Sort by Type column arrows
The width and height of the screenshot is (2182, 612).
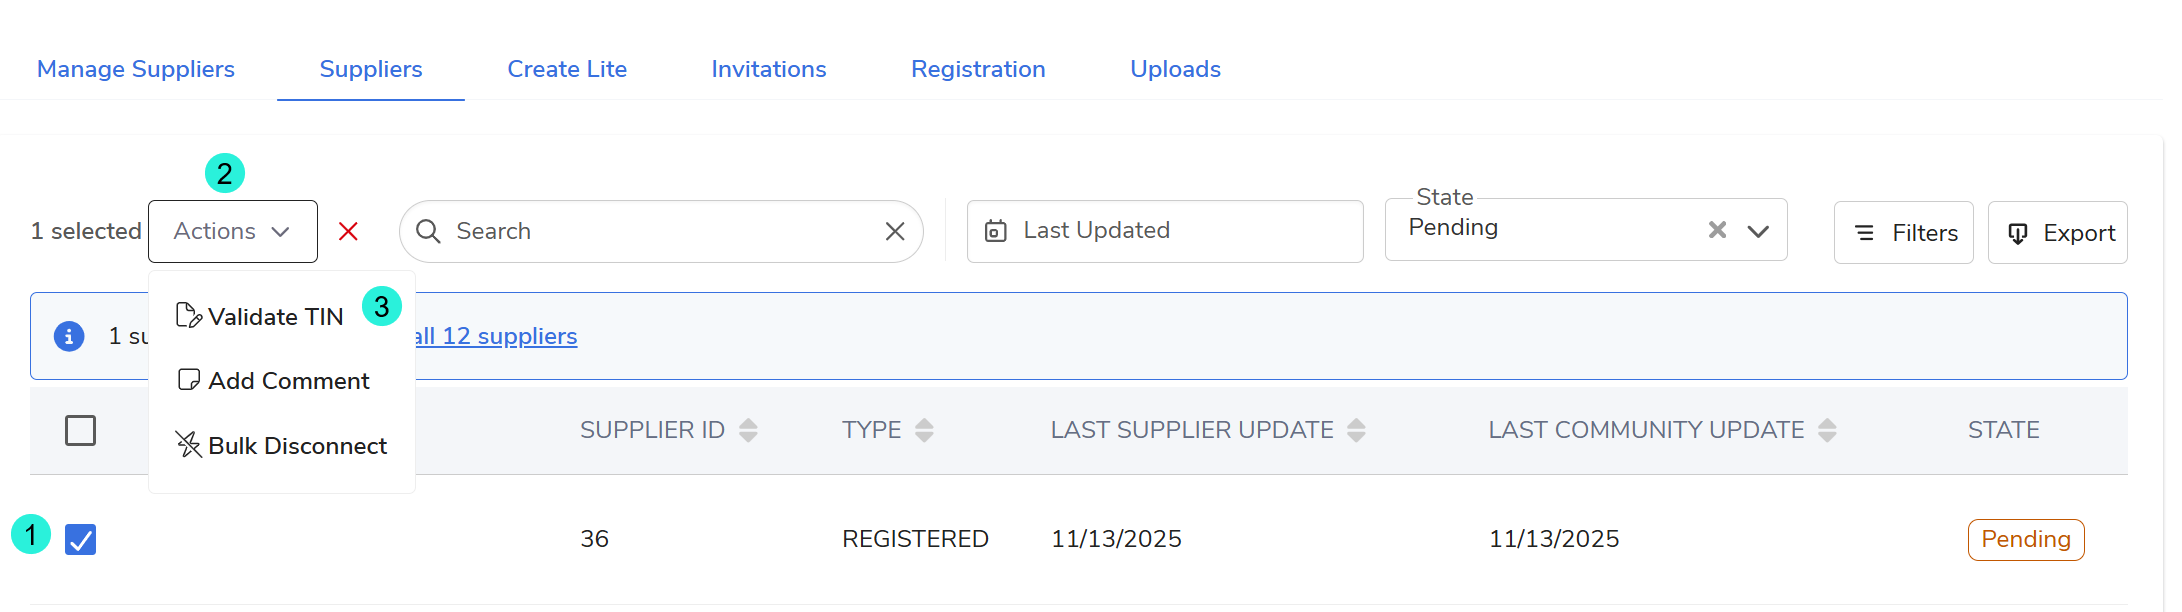tap(924, 430)
